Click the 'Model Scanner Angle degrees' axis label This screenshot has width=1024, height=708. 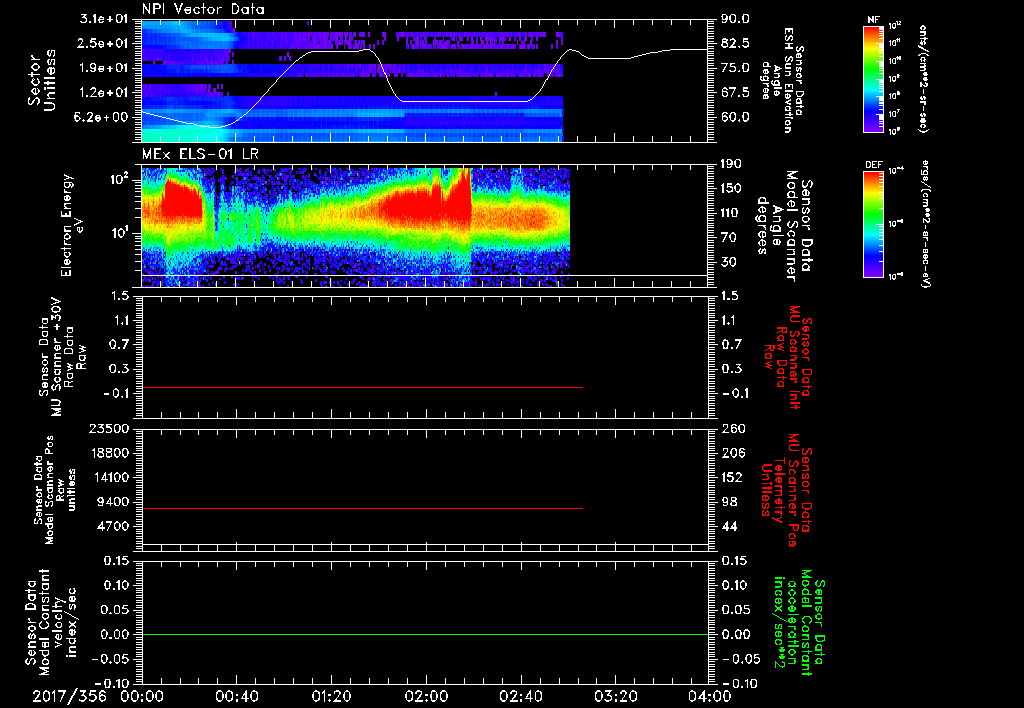click(x=784, y=225)
